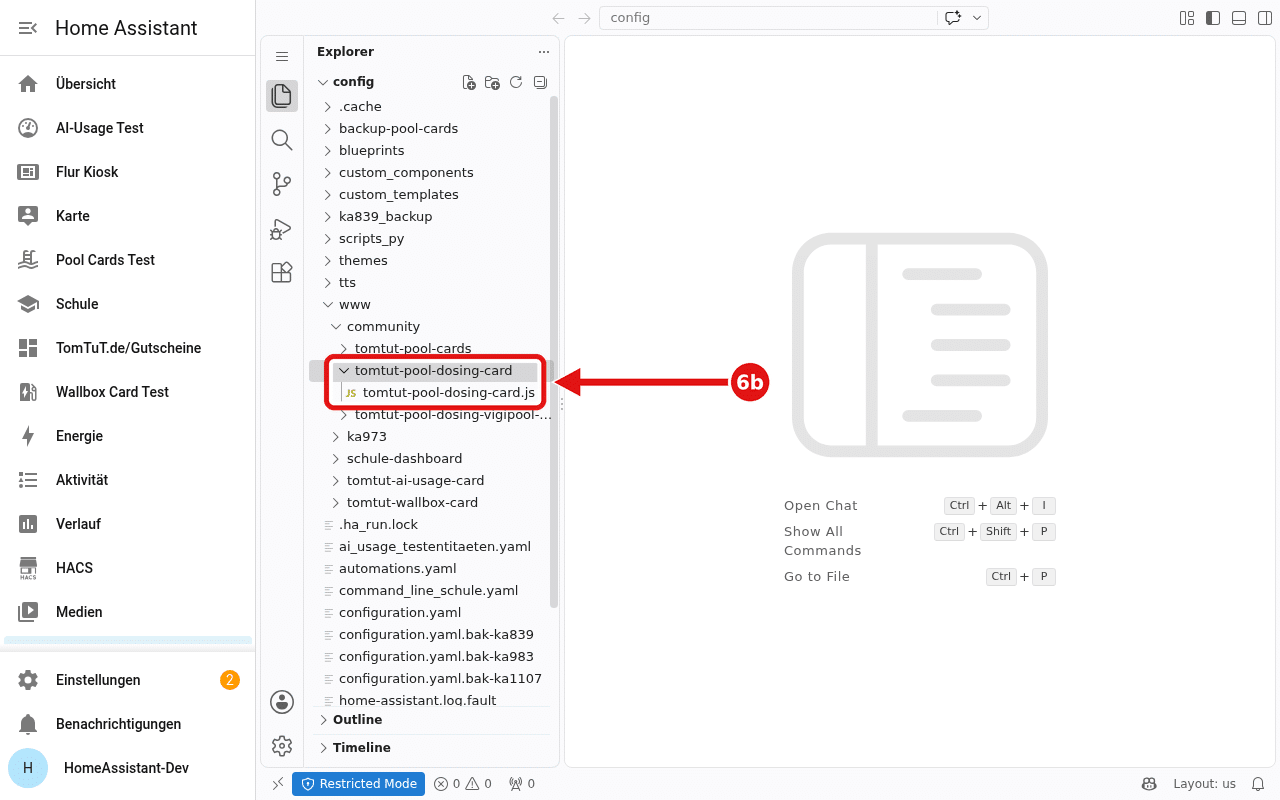Open the chat dropdown arrow in title bar
This screenshot has height=800, width=1280.
point(977,18)
